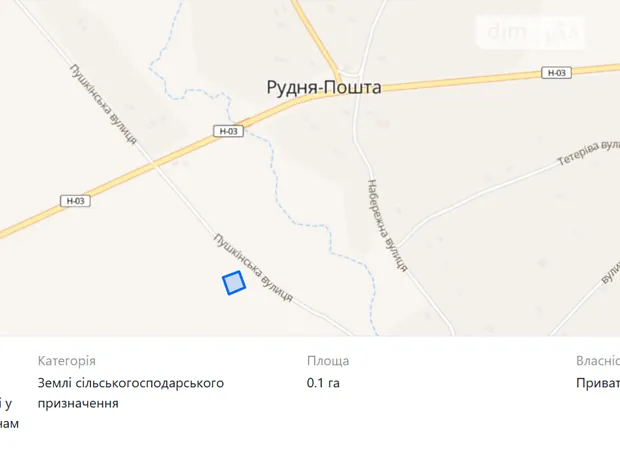Screen dimensions: 620x460
Task: Click the partly visible вулиця label at map's right edge
Action: coord(611,273)
